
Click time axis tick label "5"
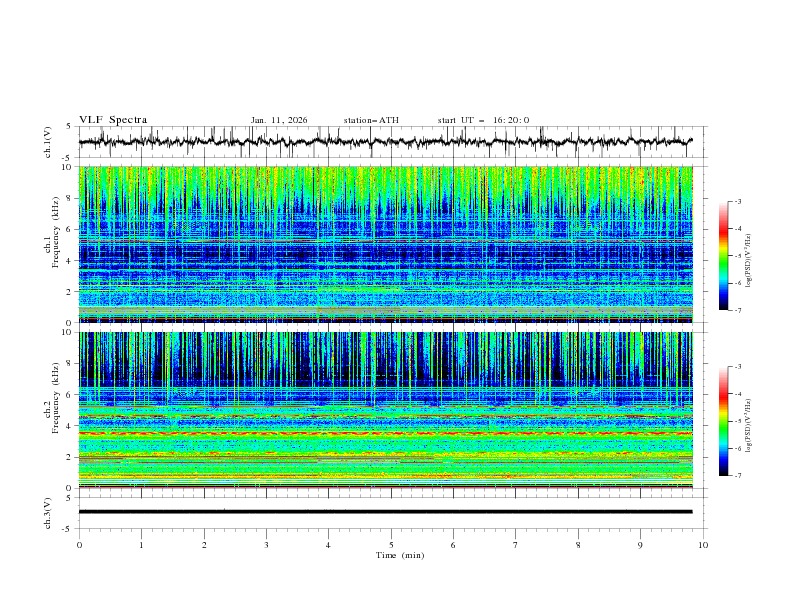(x=391, y=545)
